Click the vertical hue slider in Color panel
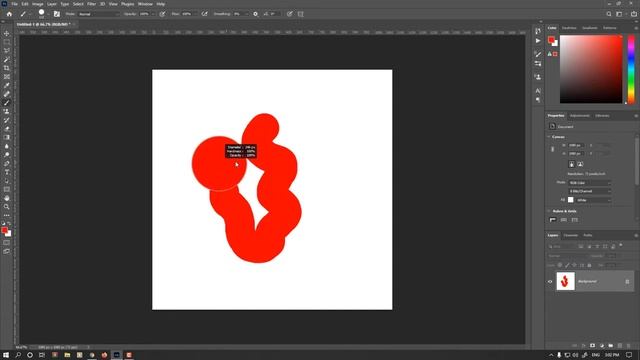 [631, 69]
